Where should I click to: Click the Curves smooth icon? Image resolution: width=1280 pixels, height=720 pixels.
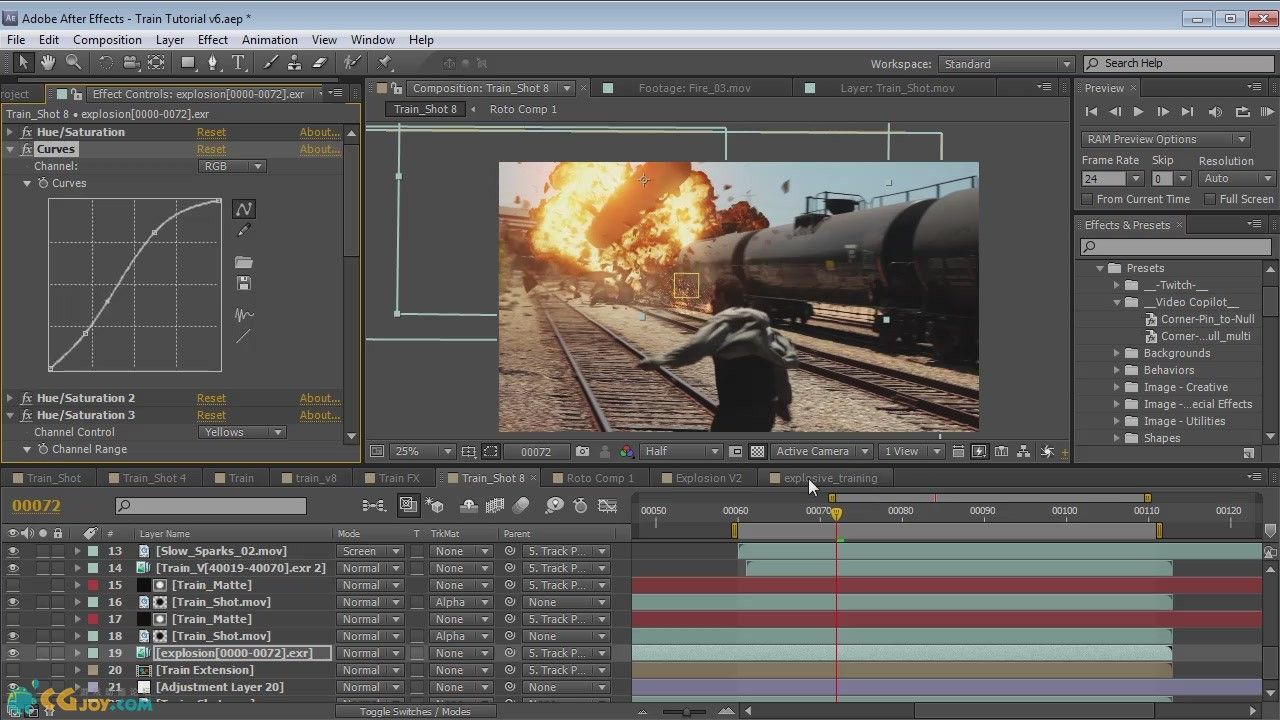(x=244, y=314)
